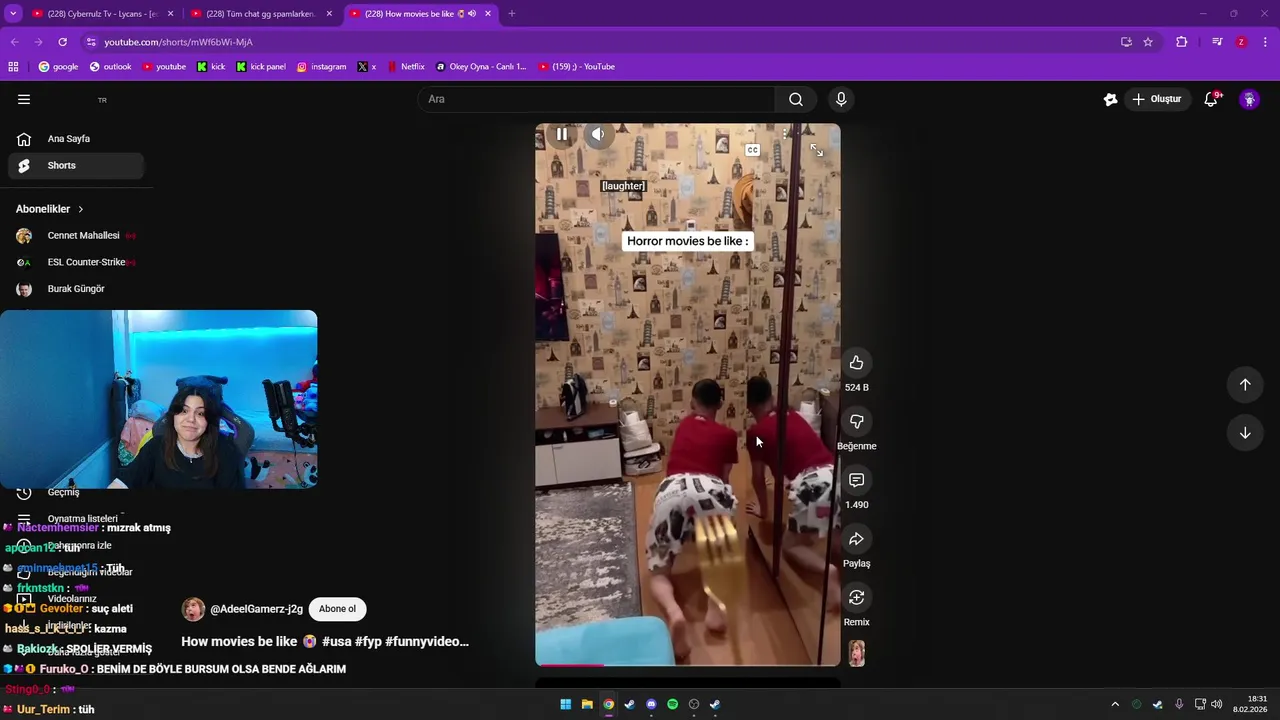Subscribe with the Abone ol button
The height and width of the screenshot is (720, 1280).
[x=337, y=609]
